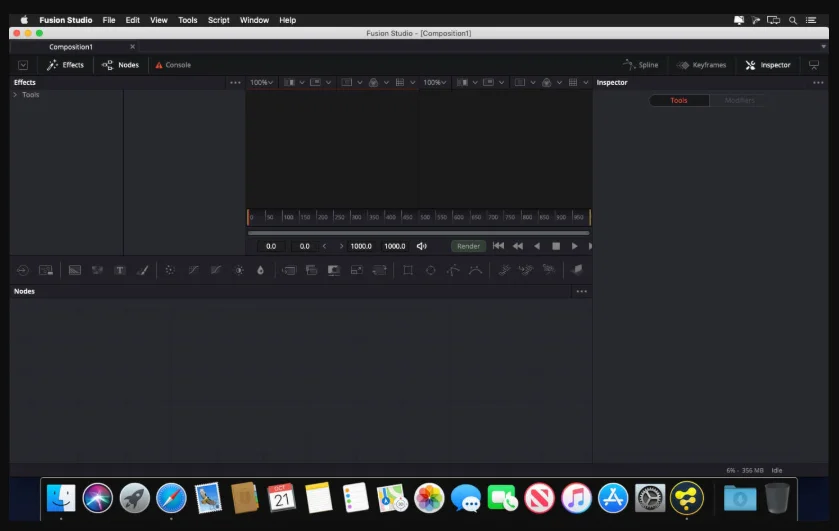The image size is (839, 531).
Task: Click the timeline range bar below the ruler
Action: (x=418, y=233)
